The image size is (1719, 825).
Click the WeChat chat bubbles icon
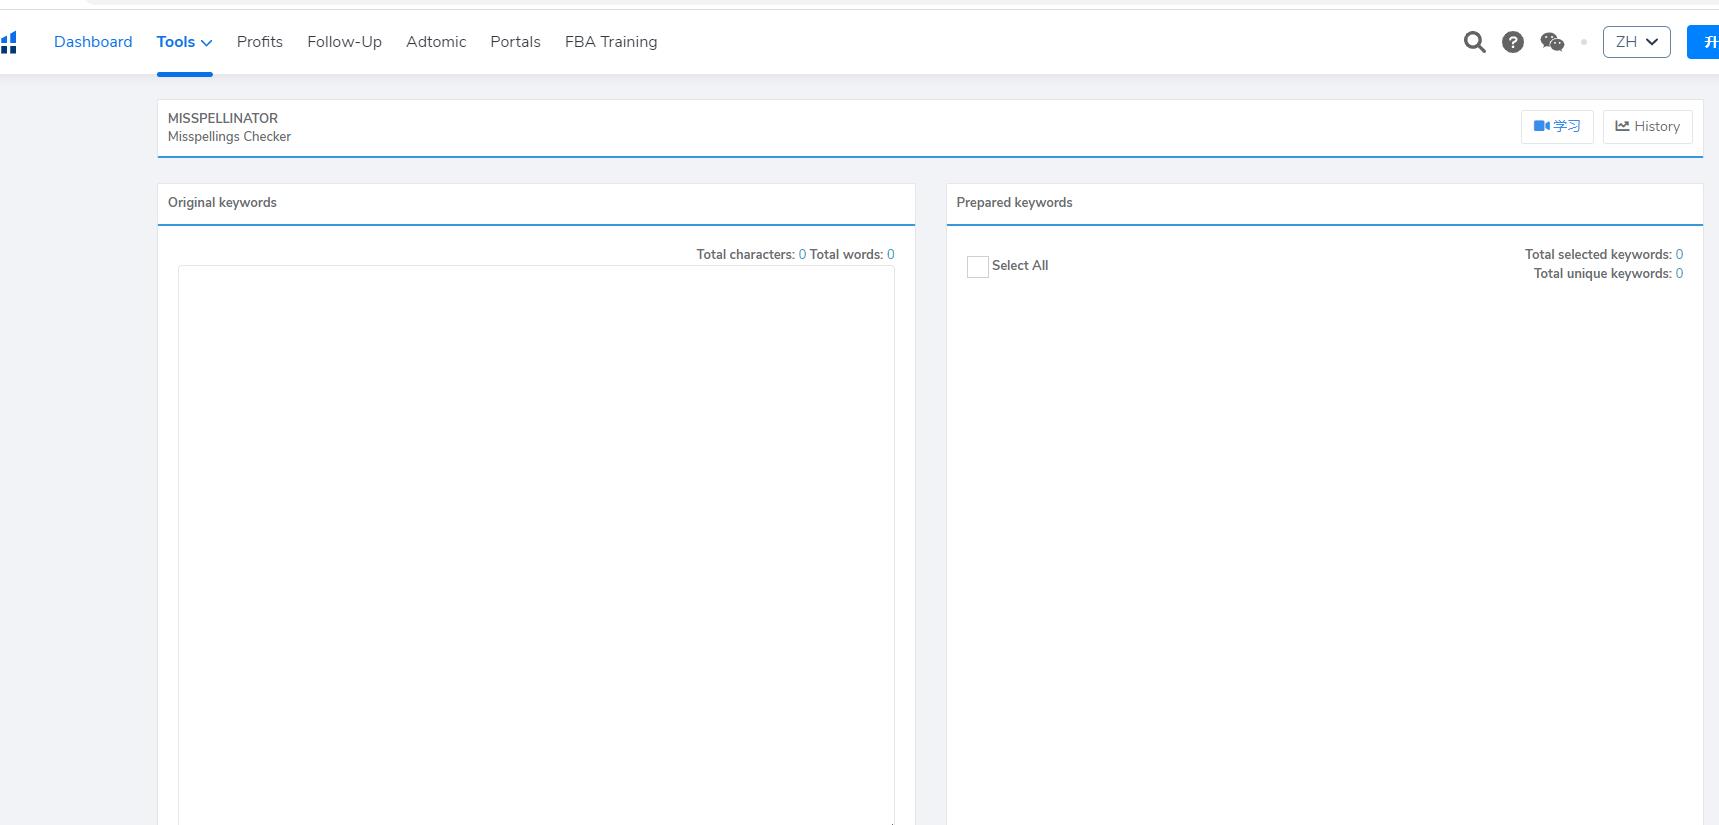tap(1552, 42)
